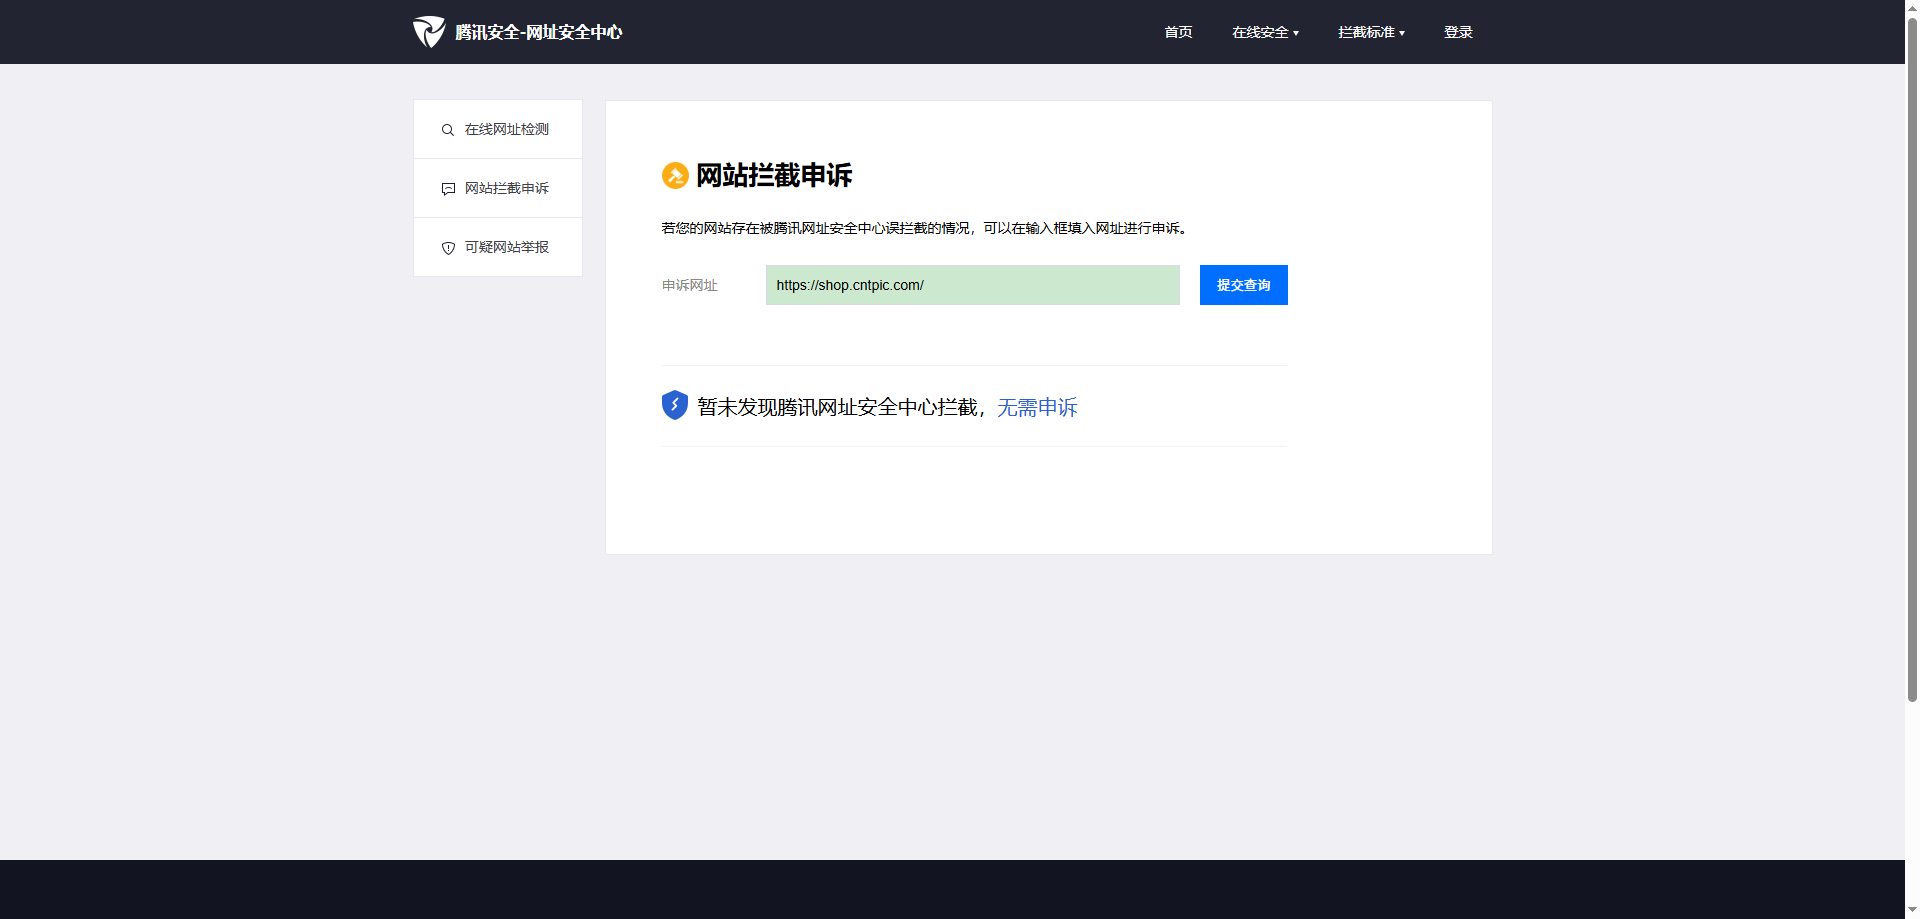
Task: Click the 腾讯安全-网址安全中心 site title
Action: [x=539, y=32]
